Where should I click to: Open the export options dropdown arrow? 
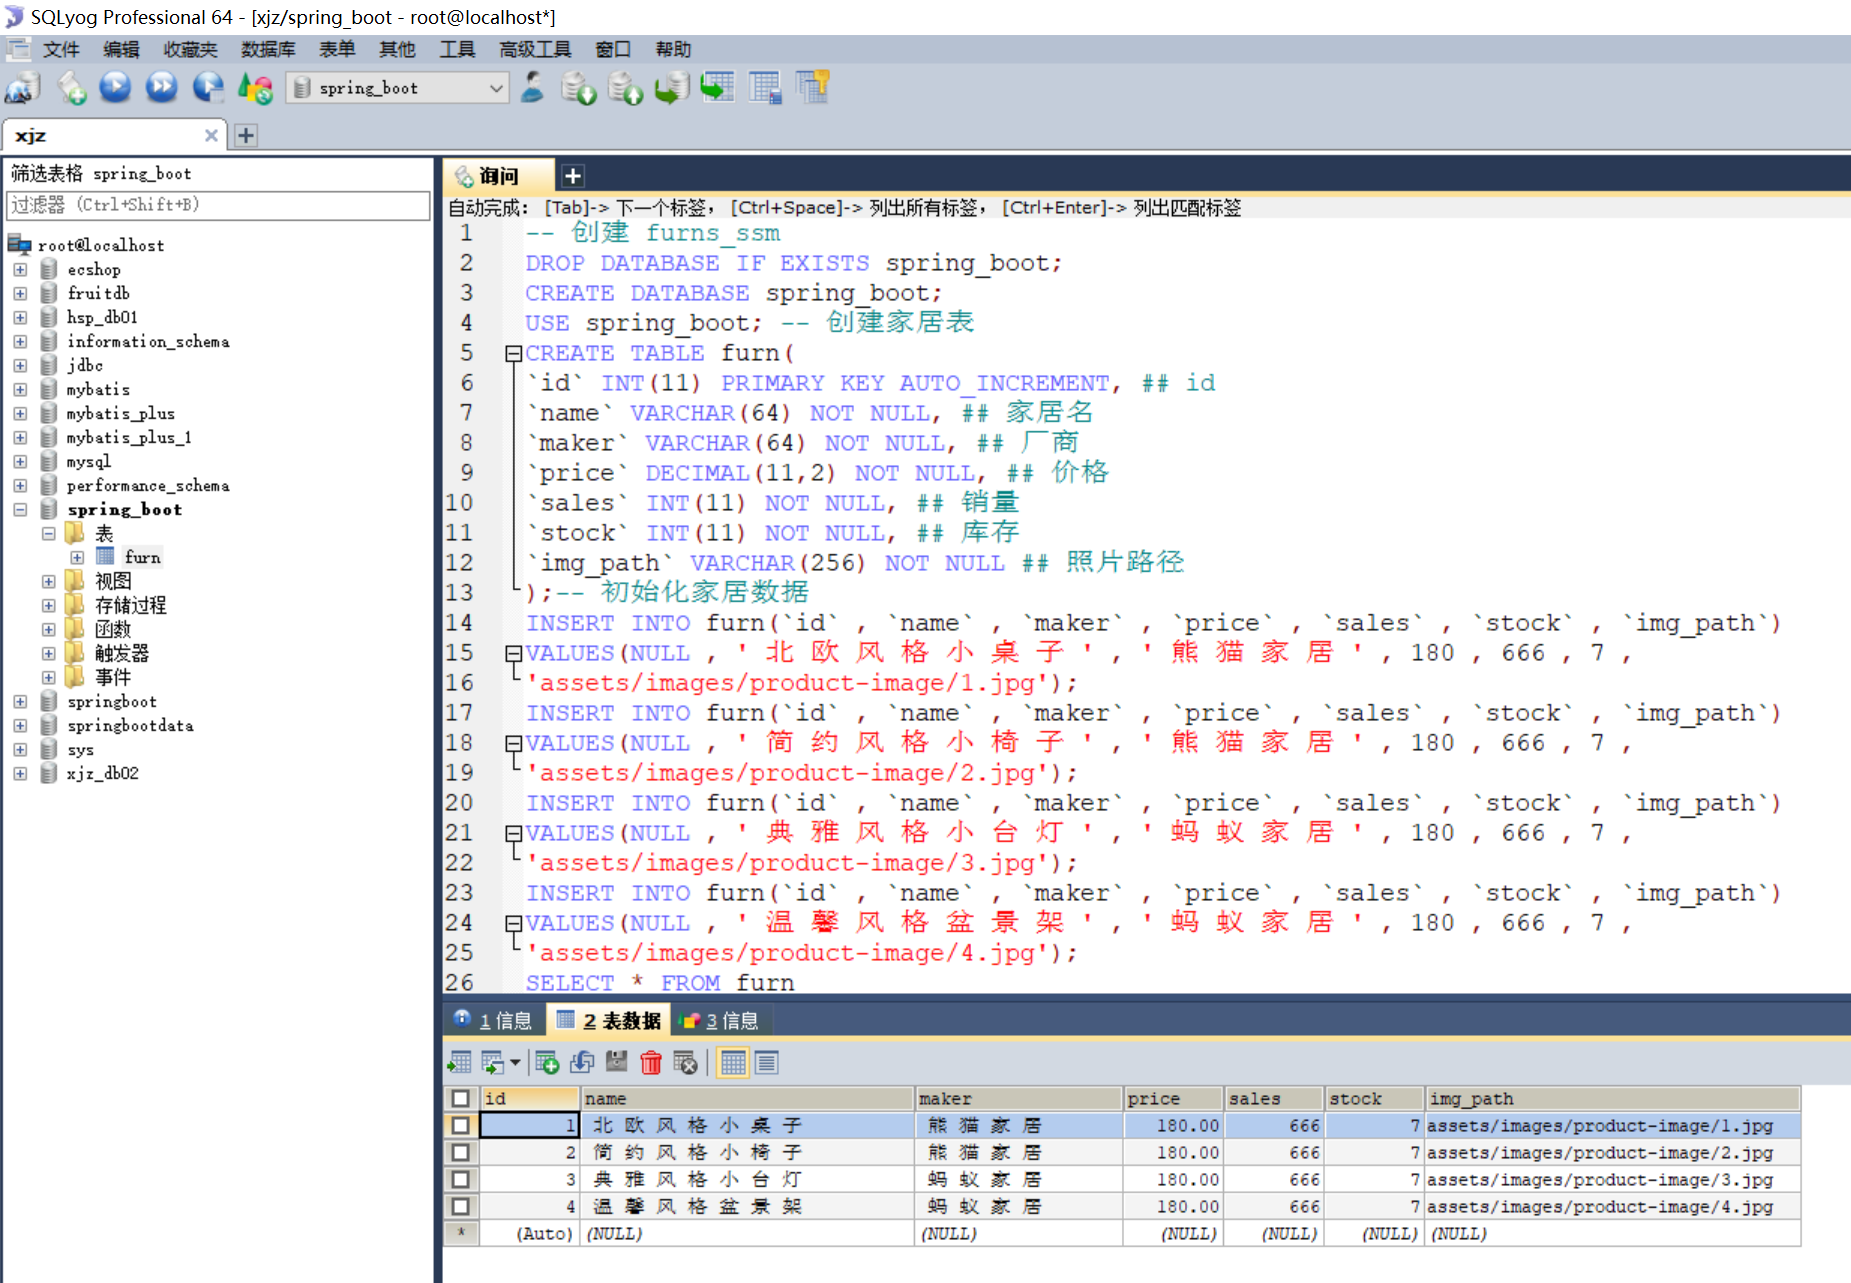(515, 1062)
